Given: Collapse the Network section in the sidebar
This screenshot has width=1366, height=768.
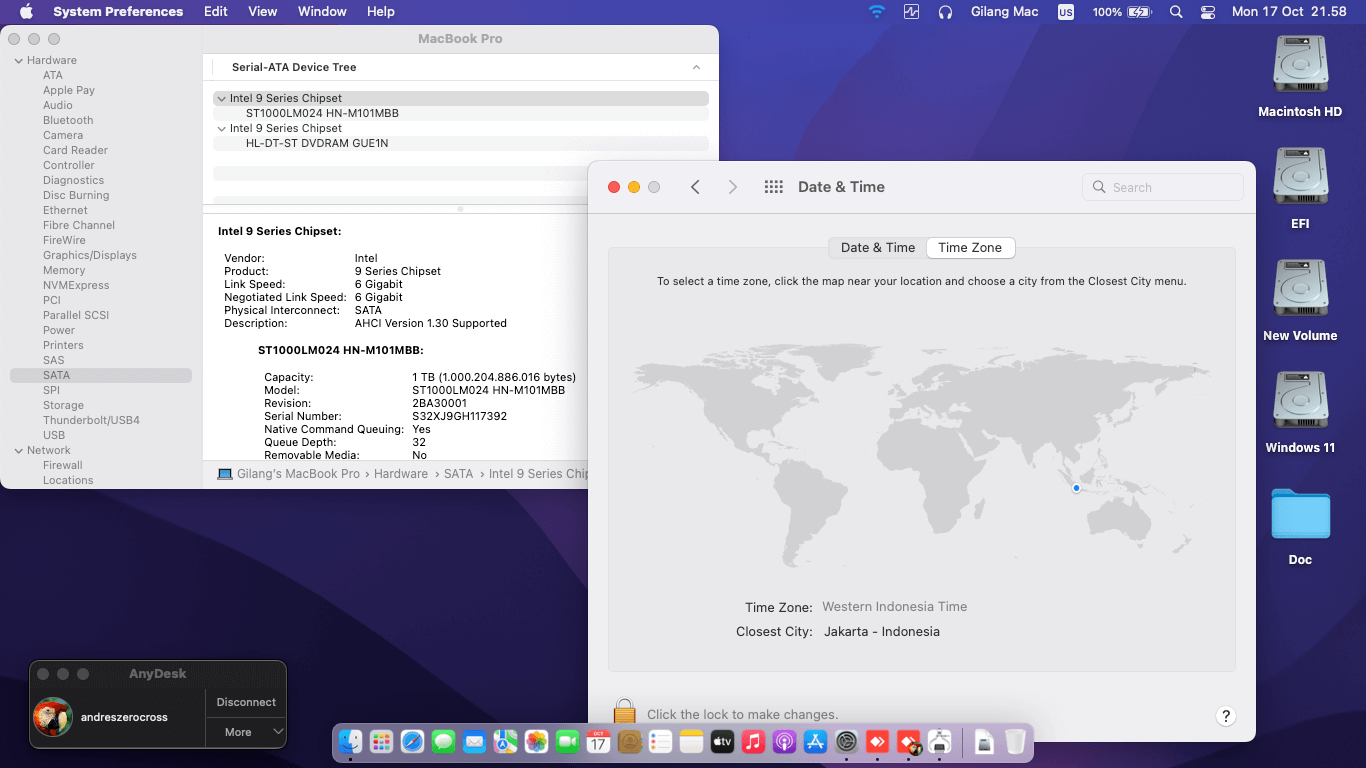Looking at the screenshot, I should pos(18,451).
